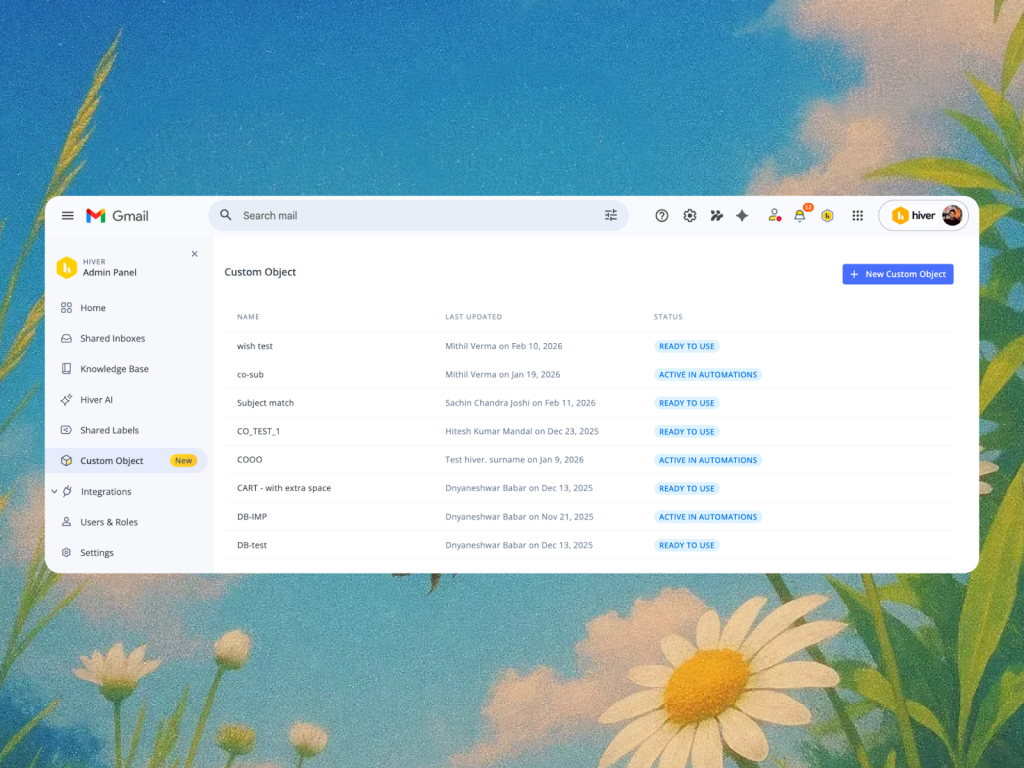This screenshot has height=768, width=1024.
Task: Go to Knowledge Base section
Action: pos(114,369)
